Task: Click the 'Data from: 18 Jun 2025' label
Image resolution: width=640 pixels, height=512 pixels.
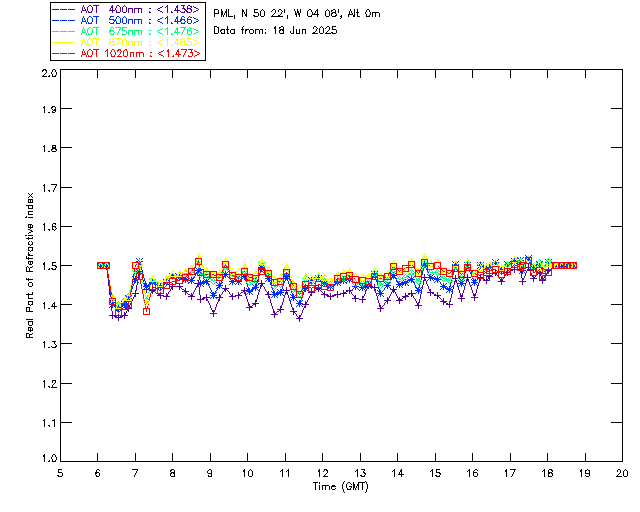Action: tap(275, 31)
